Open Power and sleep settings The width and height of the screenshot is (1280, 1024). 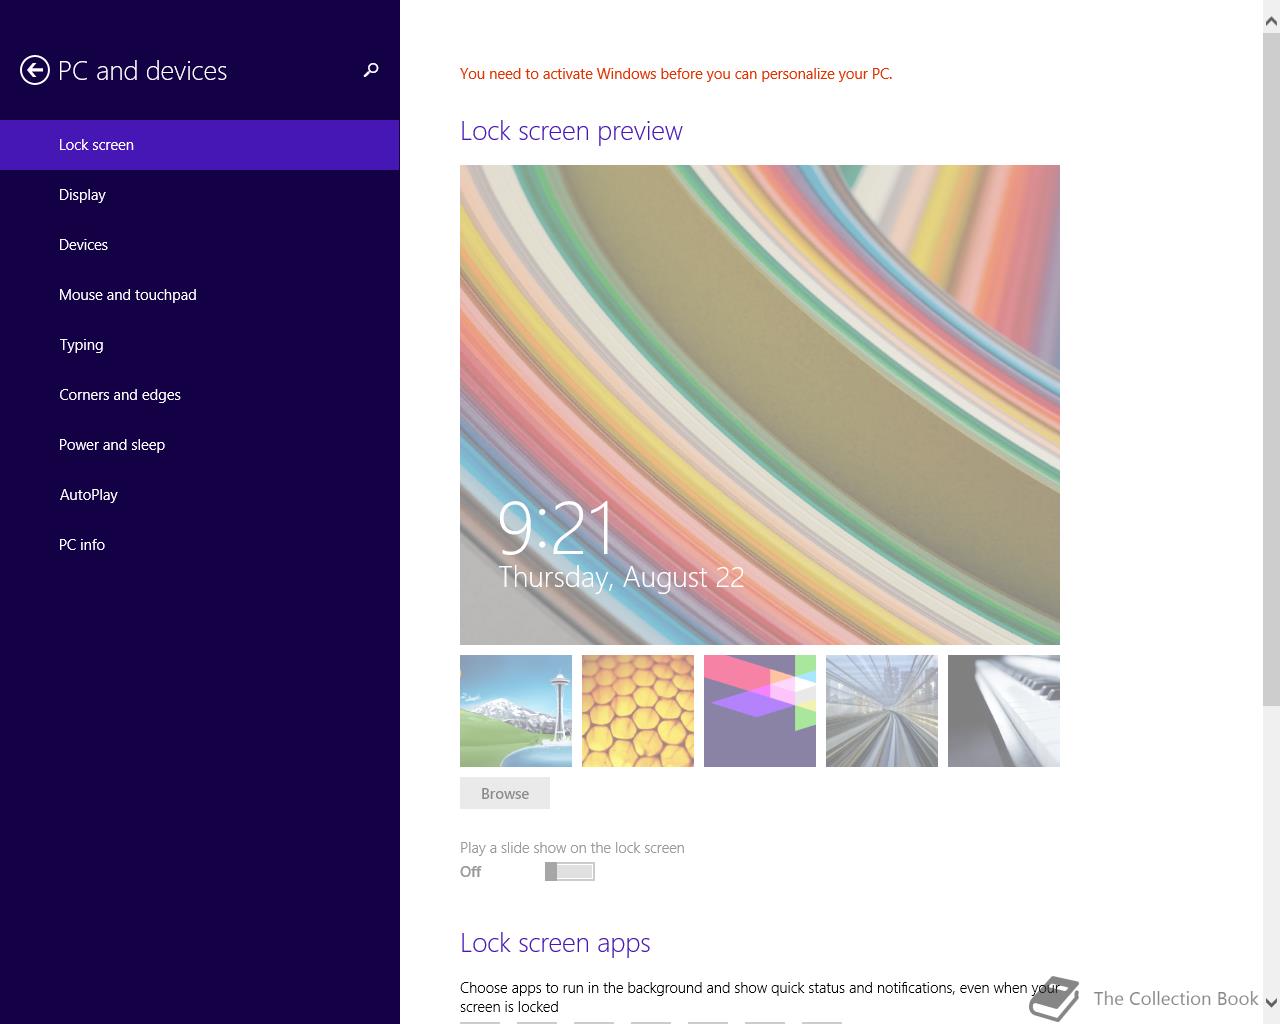coord(200,445)
